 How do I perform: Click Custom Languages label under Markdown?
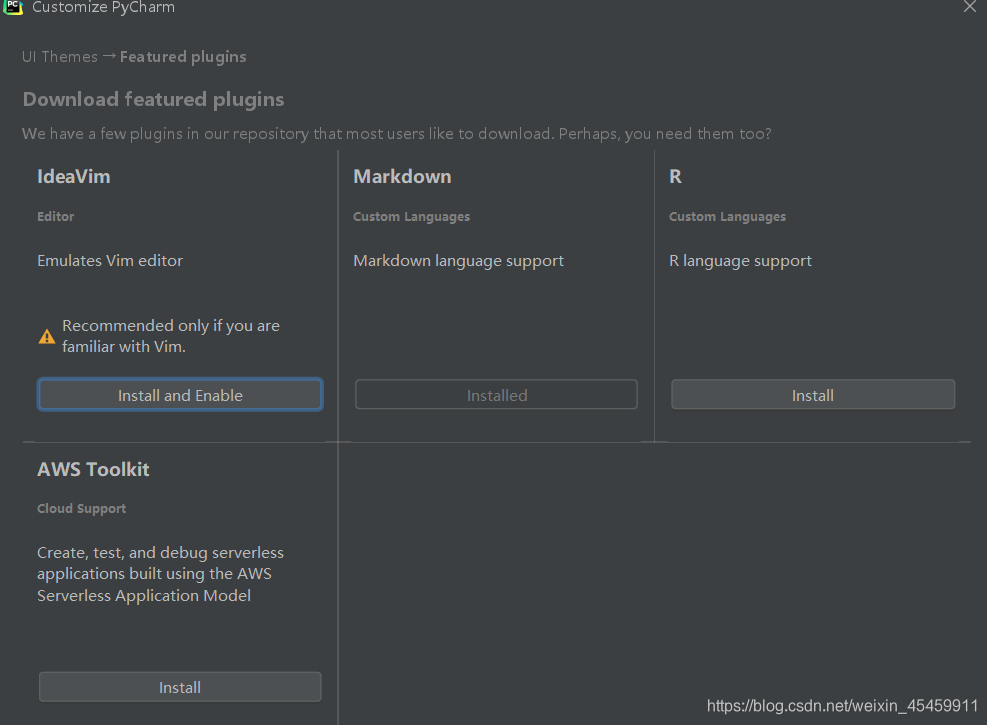click(412, 216)
